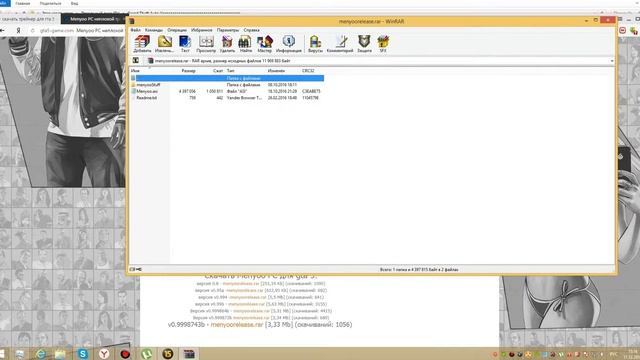640x360 pixels.
Task: Click the Защита (Protect) shield icon
Action: pos(364,44)
